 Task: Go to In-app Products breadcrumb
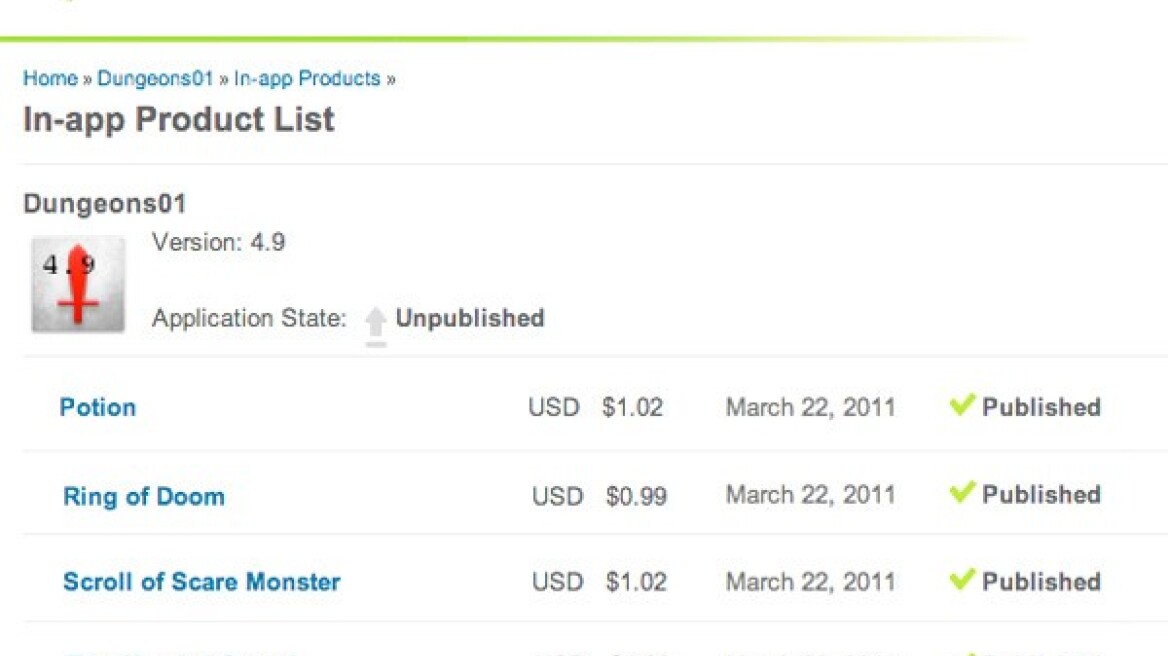click(x=307, y=78)
